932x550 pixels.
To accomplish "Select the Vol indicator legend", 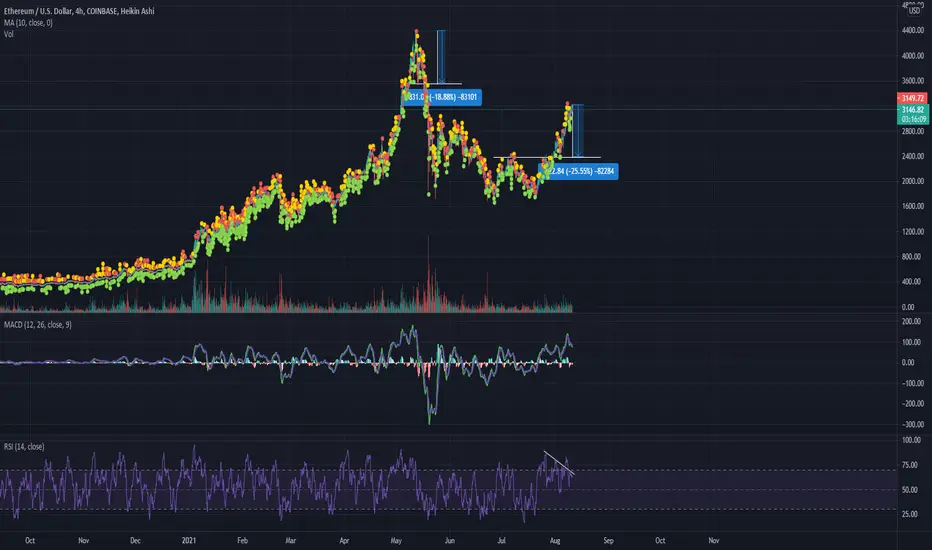I will coord(8,34).
